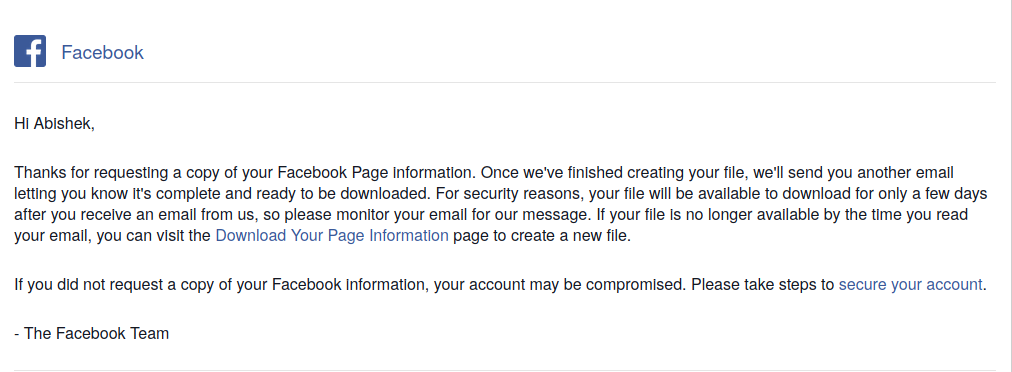This screenshot has height=372, width=1012.
Task: Click the phrase Please take steps to
Action: click(x=763, y=284)
